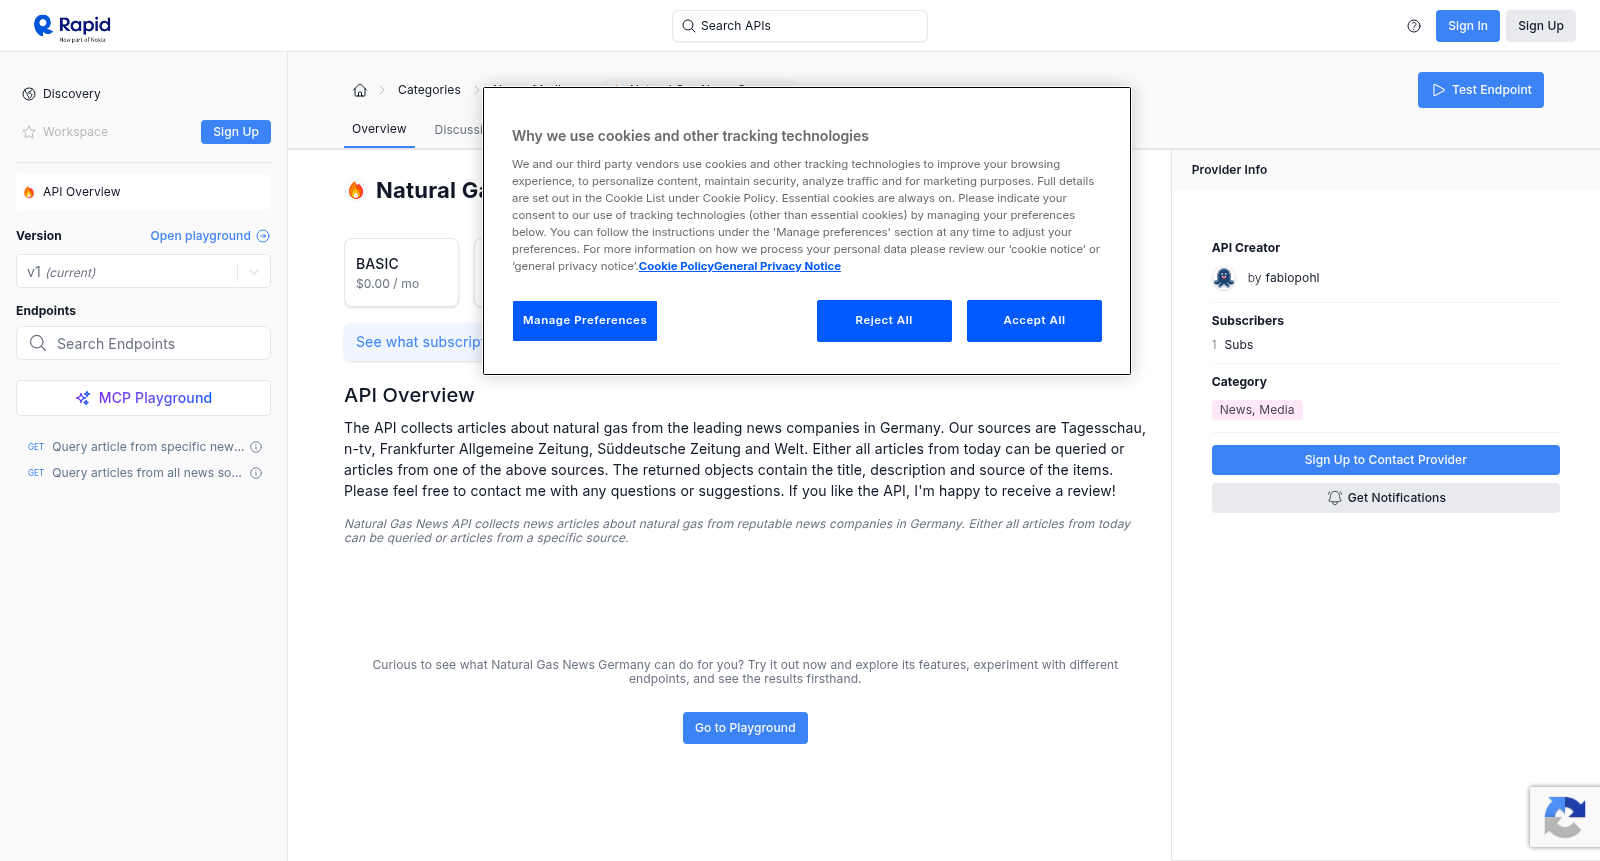
Task: Click the fabiopohl avatar image
Action: coord(1224,278)
